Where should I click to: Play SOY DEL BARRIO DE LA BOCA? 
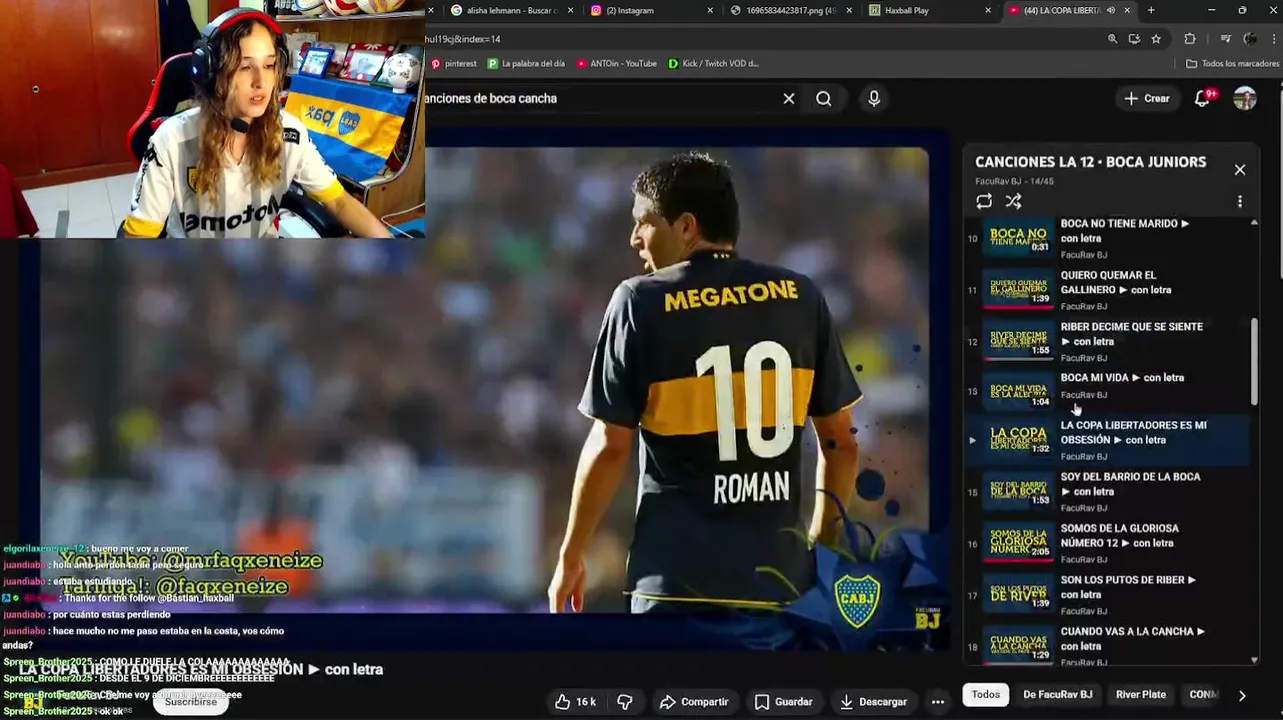click(1108, 492)
